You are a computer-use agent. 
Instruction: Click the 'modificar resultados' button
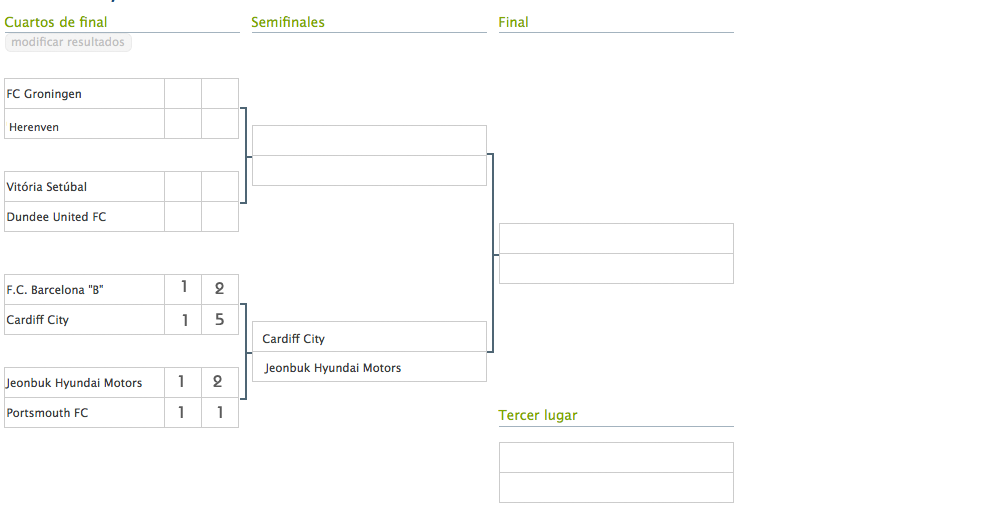pyautogui.click(x=68, y=42)
